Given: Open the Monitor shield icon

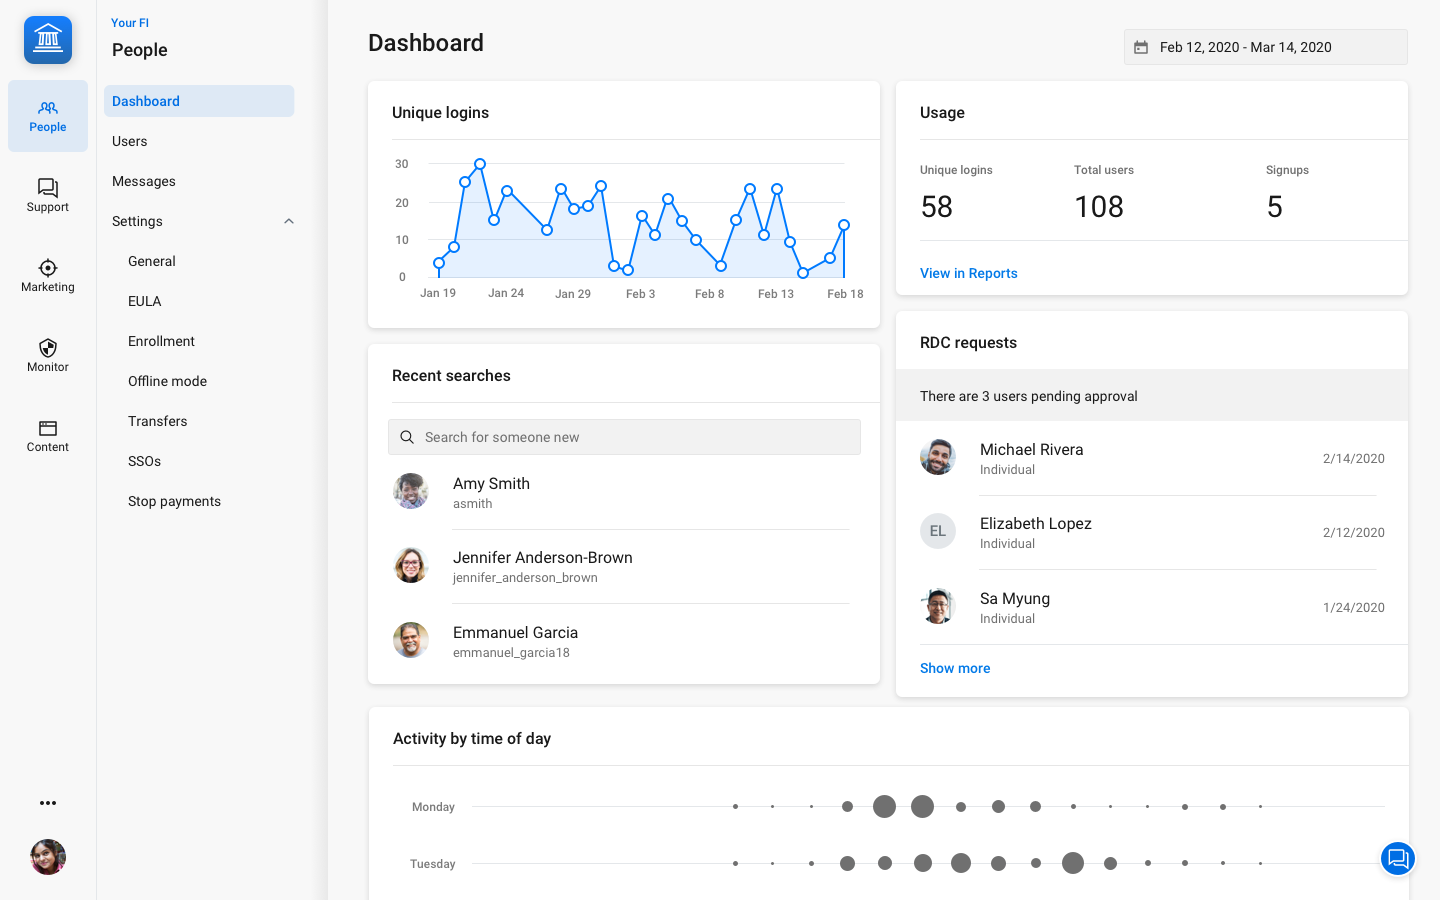Looking at the screenshot, I should pos(48,355).
